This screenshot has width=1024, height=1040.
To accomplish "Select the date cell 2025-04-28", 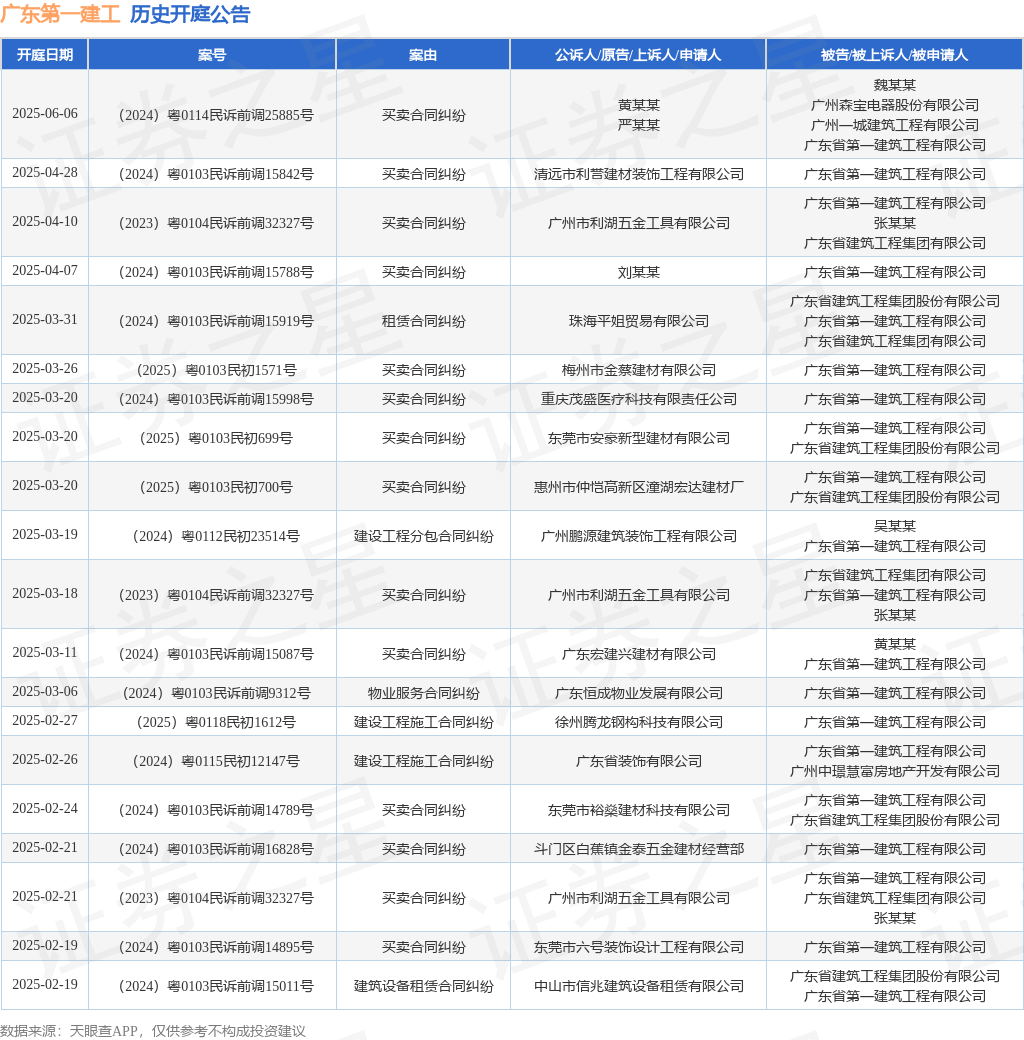I will pyautogui.click(x=44, y=172).
